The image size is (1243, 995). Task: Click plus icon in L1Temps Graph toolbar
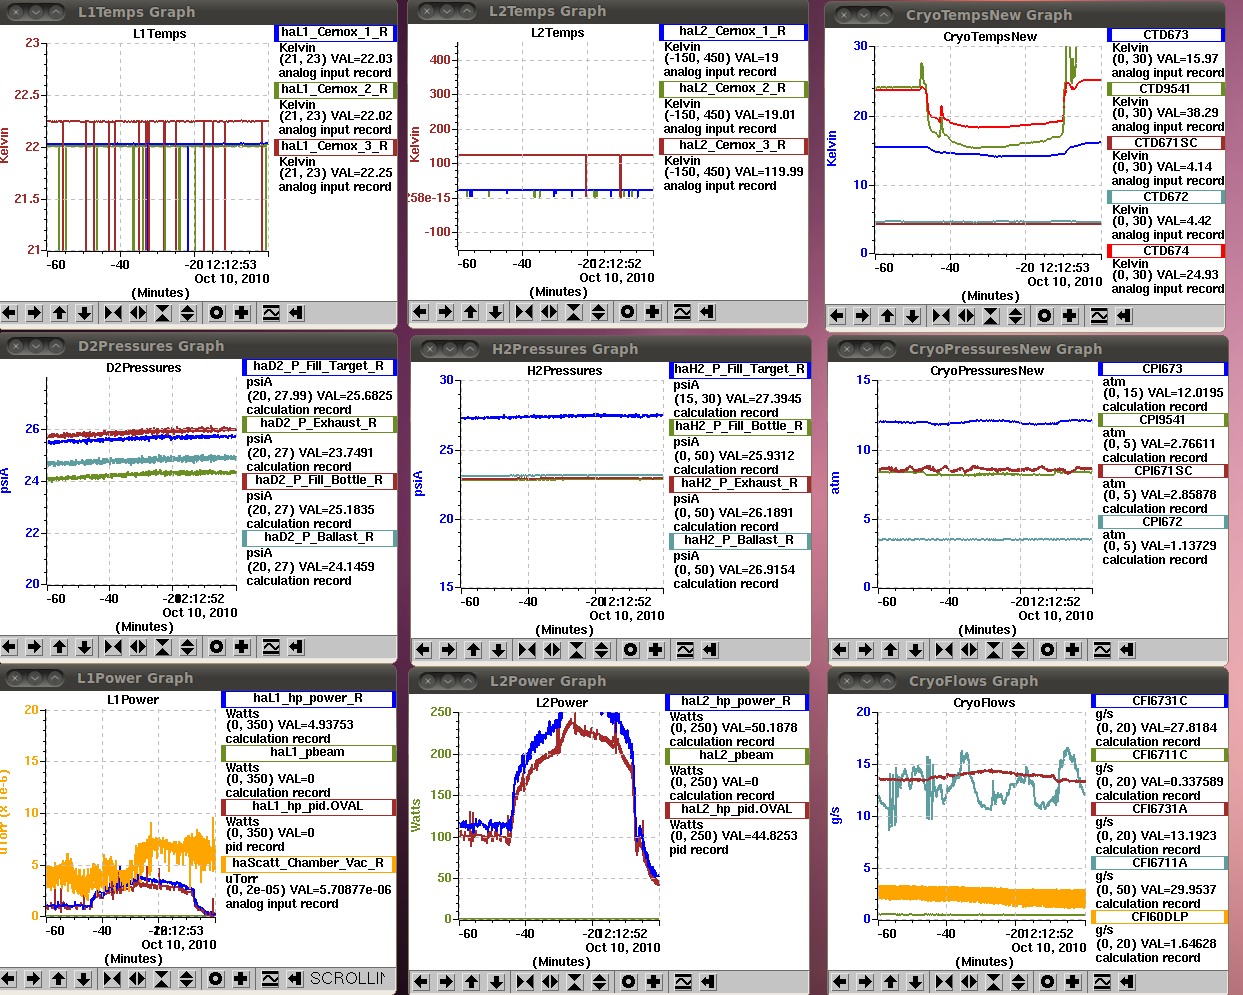click(x=242, y=313)
